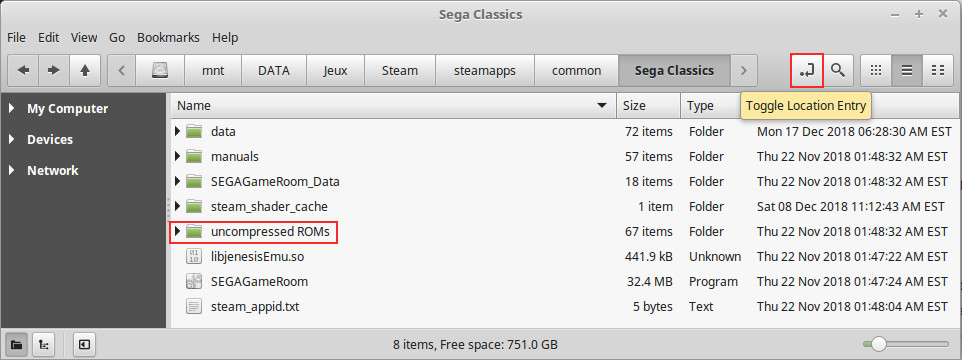Hide the sidebar with the status bar button
Screen dimensions: 962x360
pos(83,345)
